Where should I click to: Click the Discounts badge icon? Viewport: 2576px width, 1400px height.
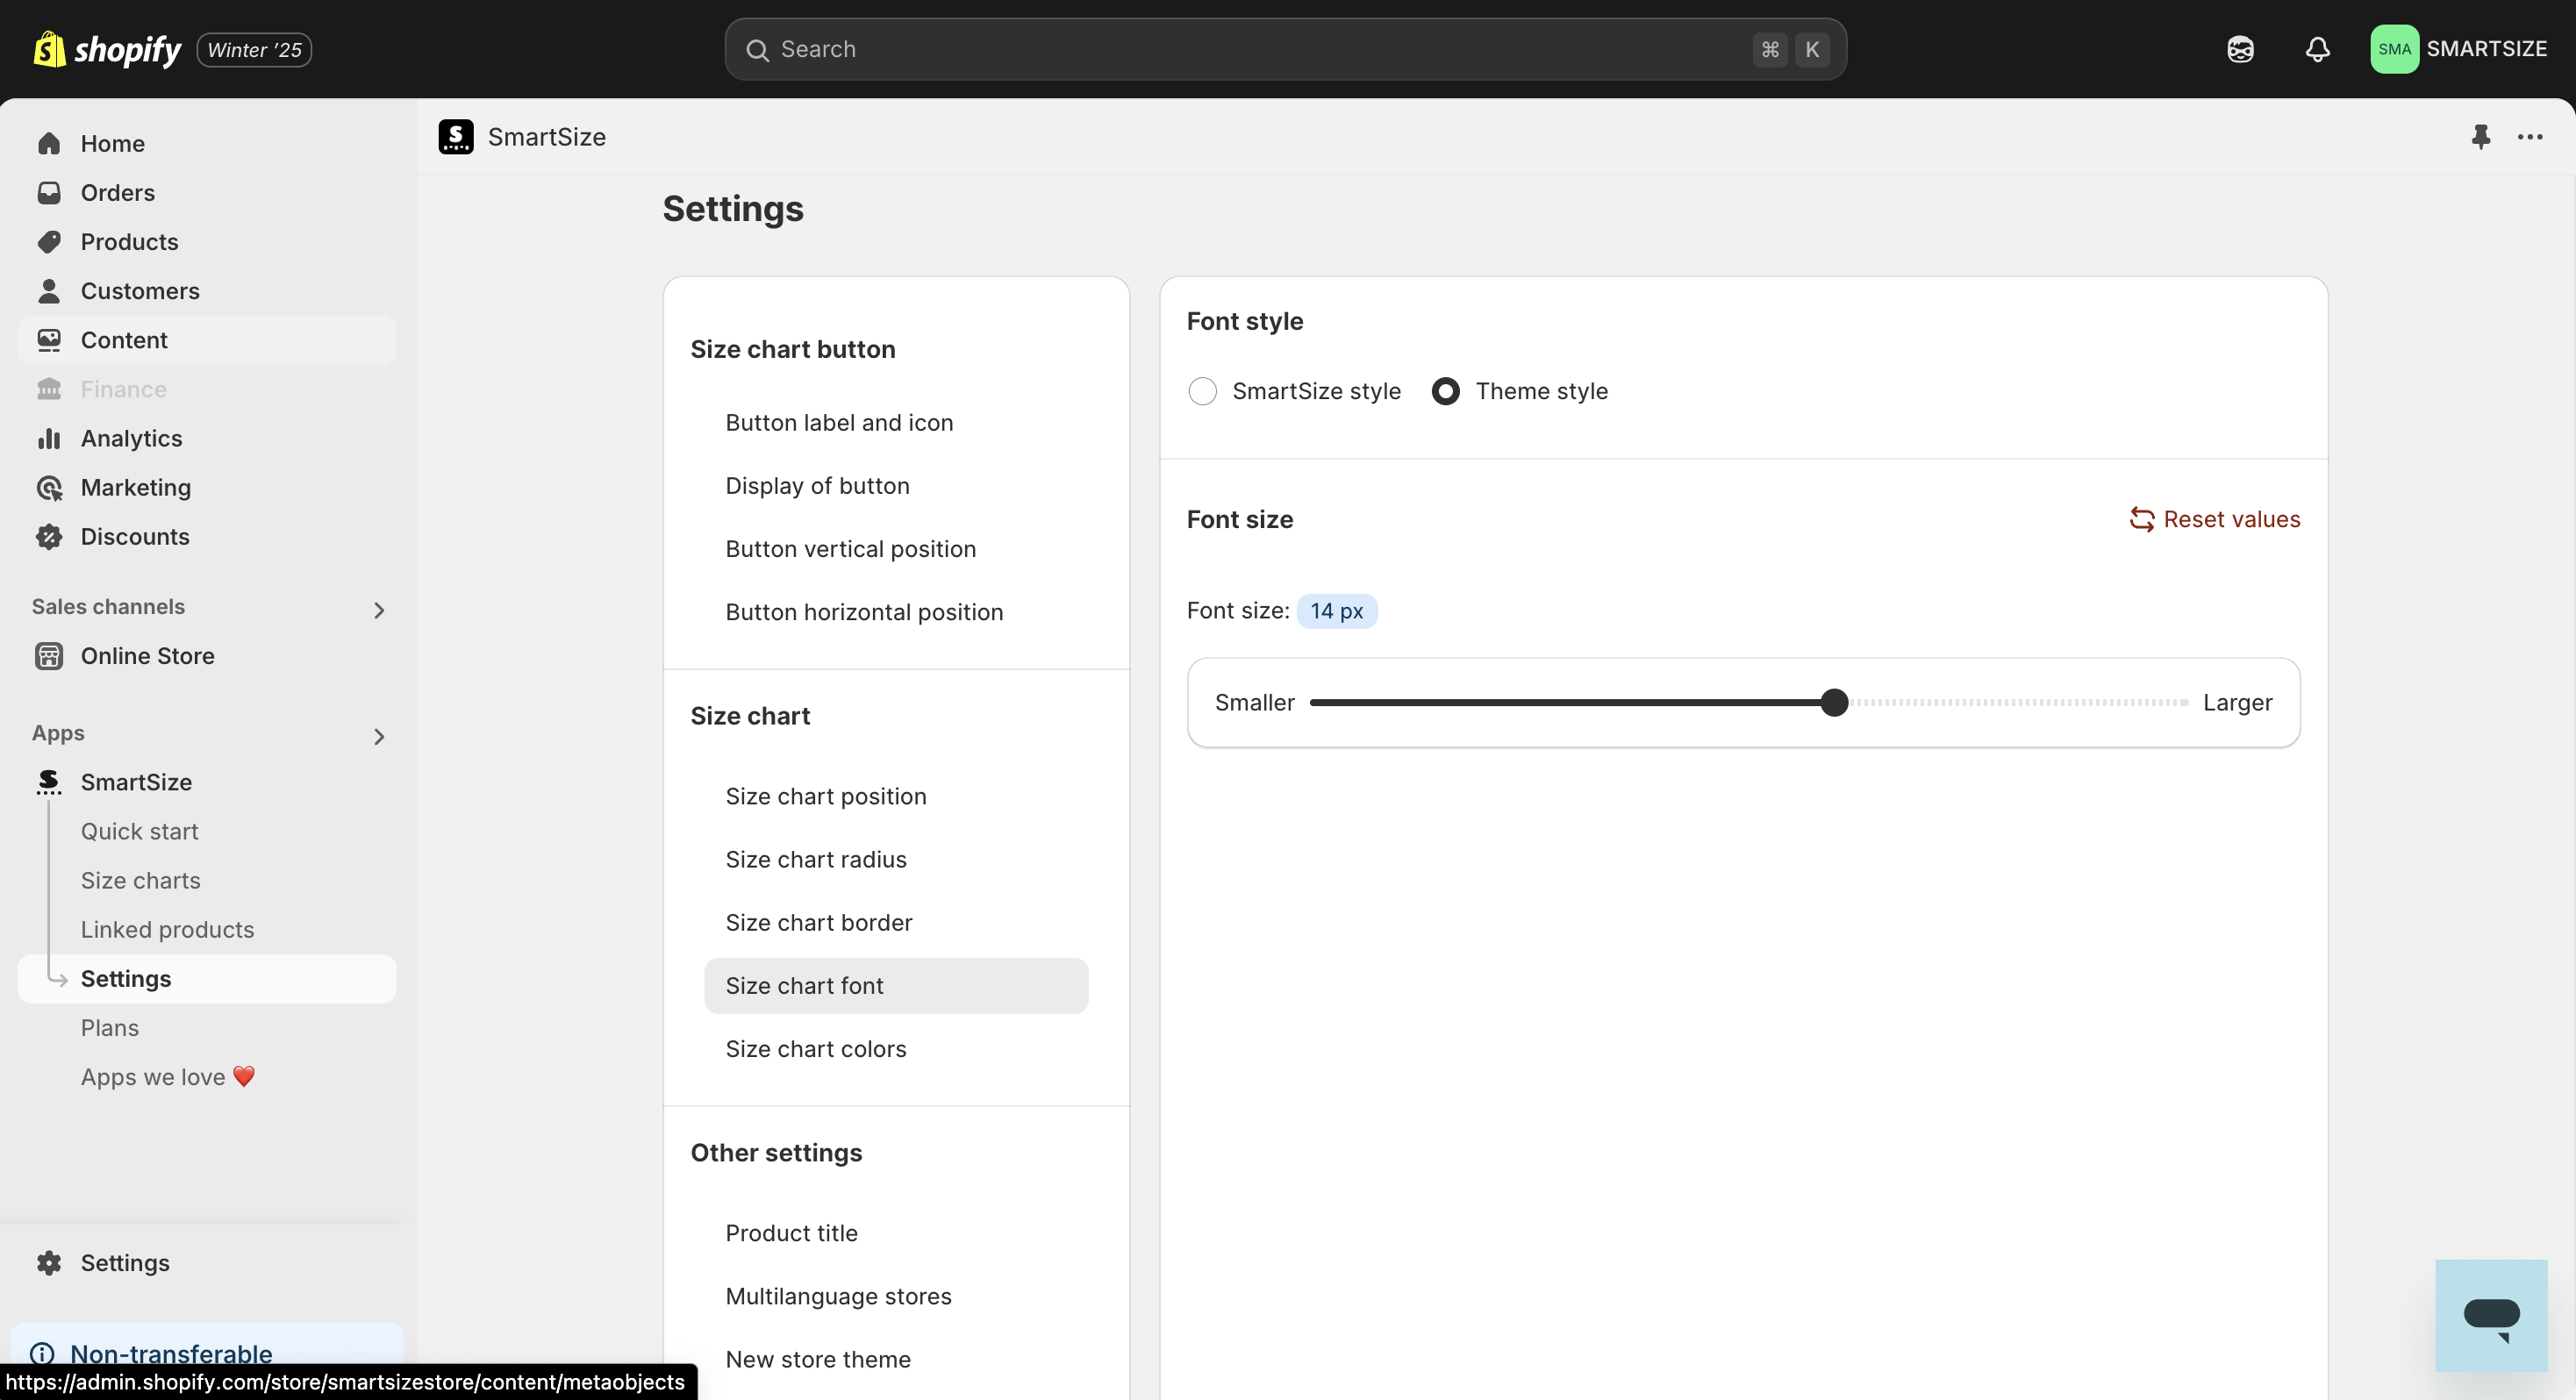(49, 536)
